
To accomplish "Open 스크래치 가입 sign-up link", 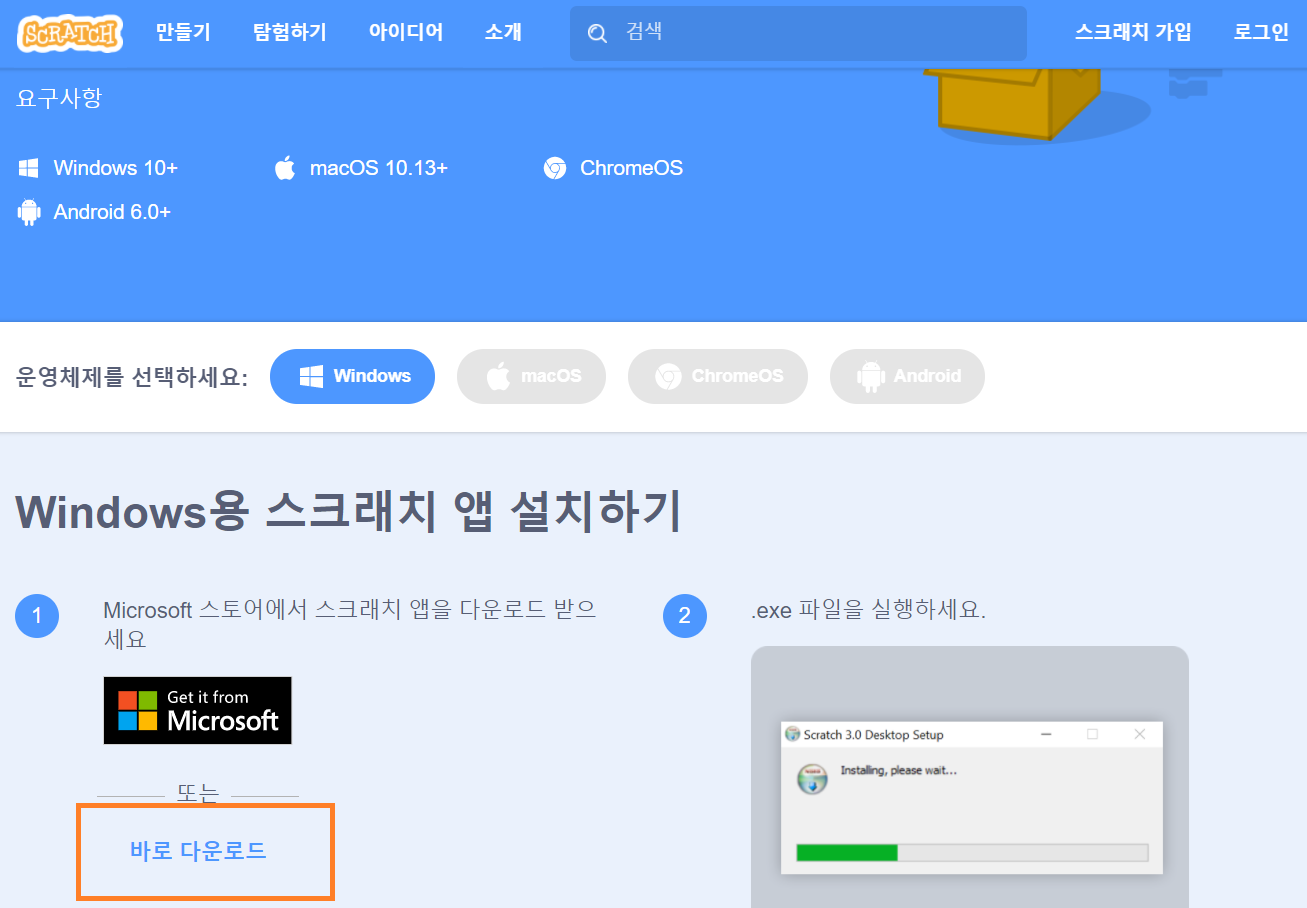I will tap(1133, 32).
